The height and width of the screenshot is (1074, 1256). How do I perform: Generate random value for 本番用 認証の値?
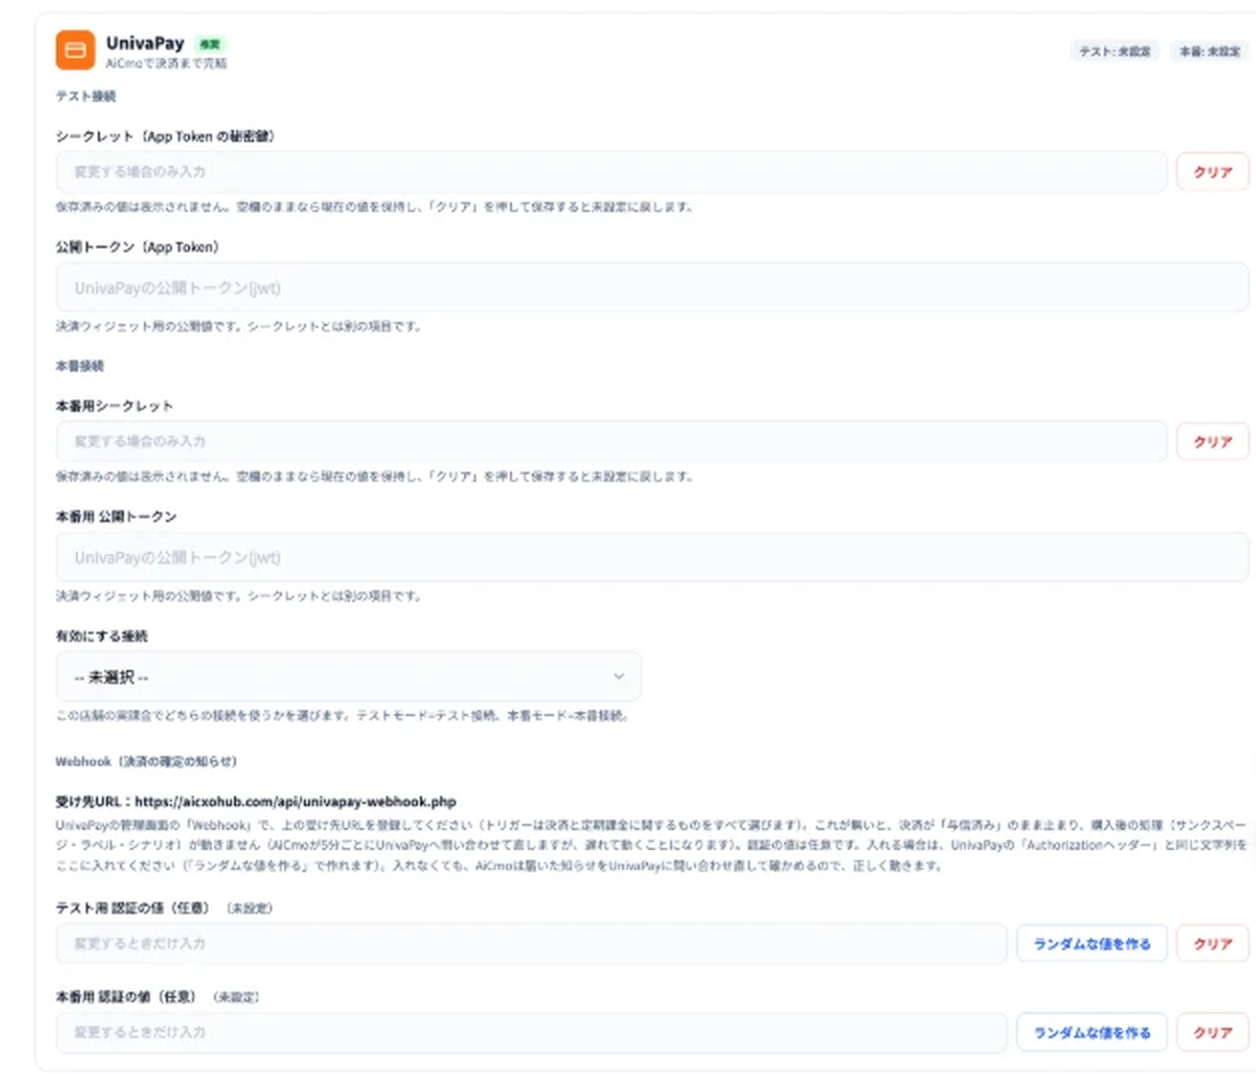[1092, 1032]
